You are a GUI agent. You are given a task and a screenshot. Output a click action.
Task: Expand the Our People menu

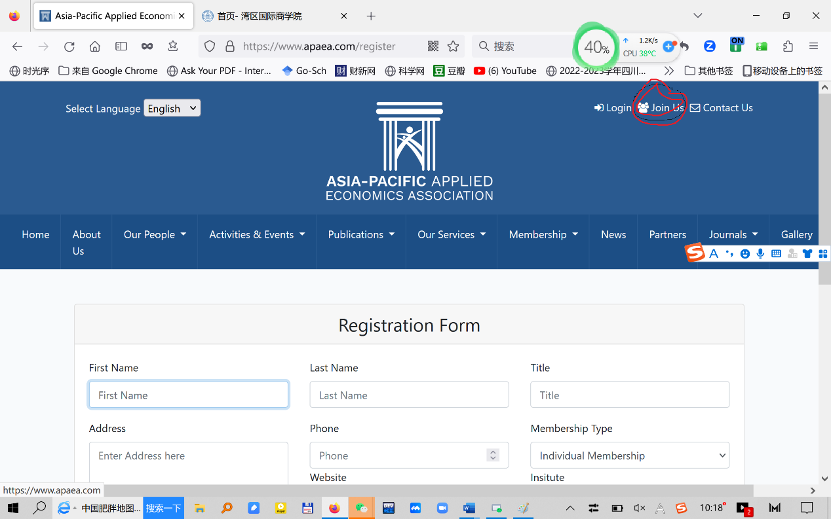(x=155, y=235)
